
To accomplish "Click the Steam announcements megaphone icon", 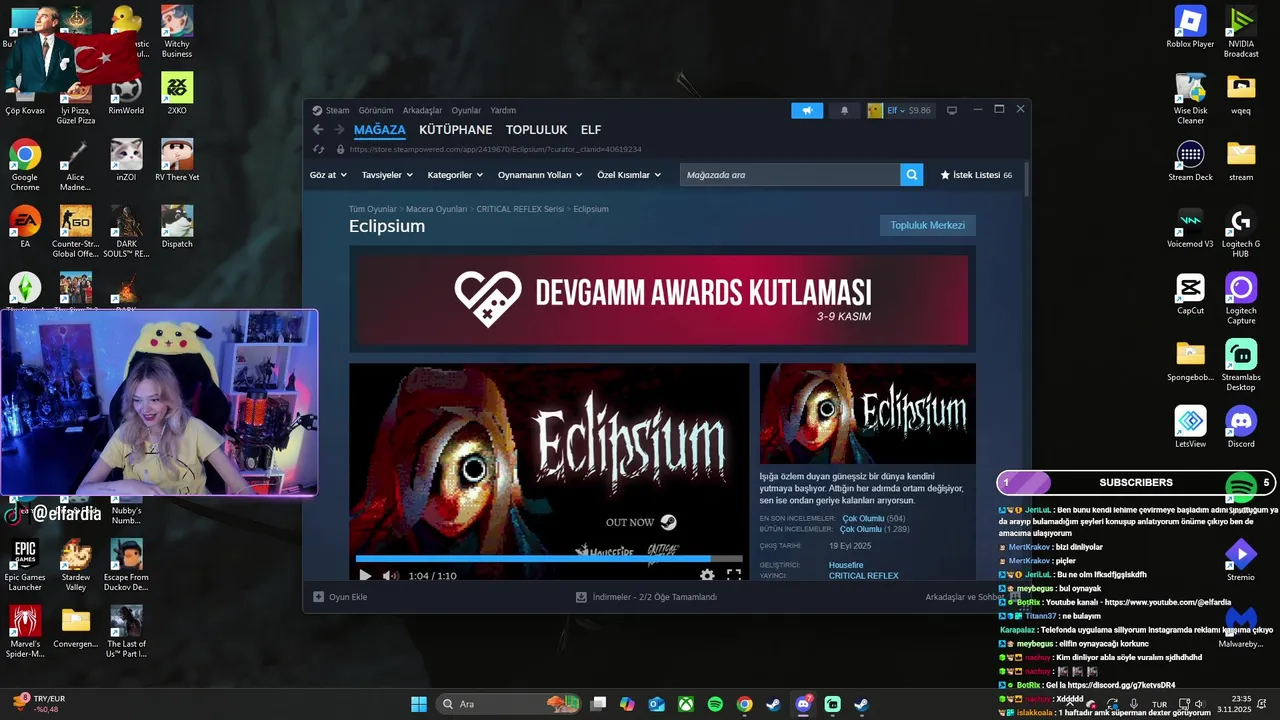I will (807, 110).
